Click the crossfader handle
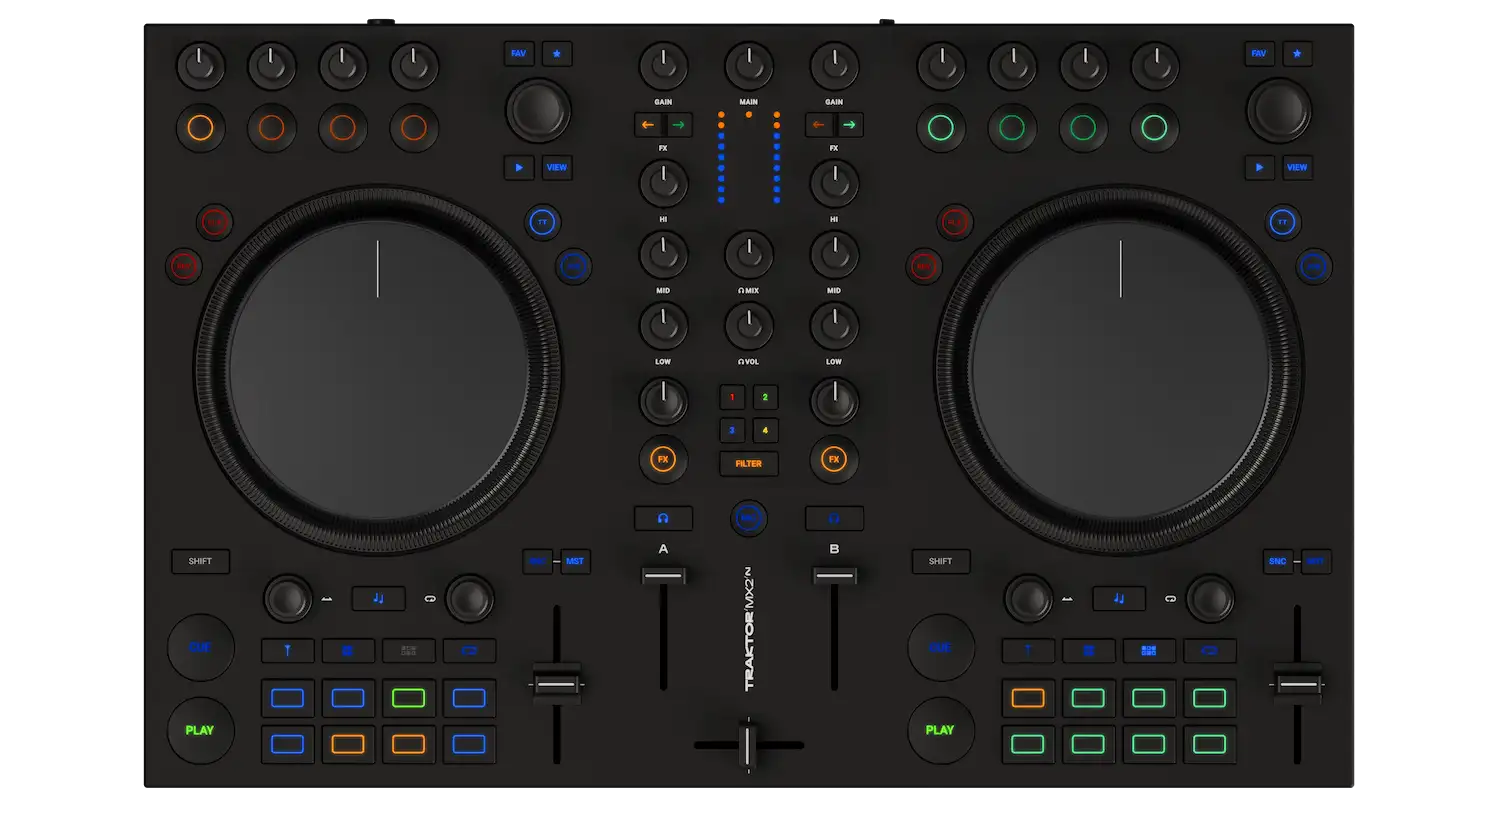This screenshot has height=819, width=1500. point(748,745)
